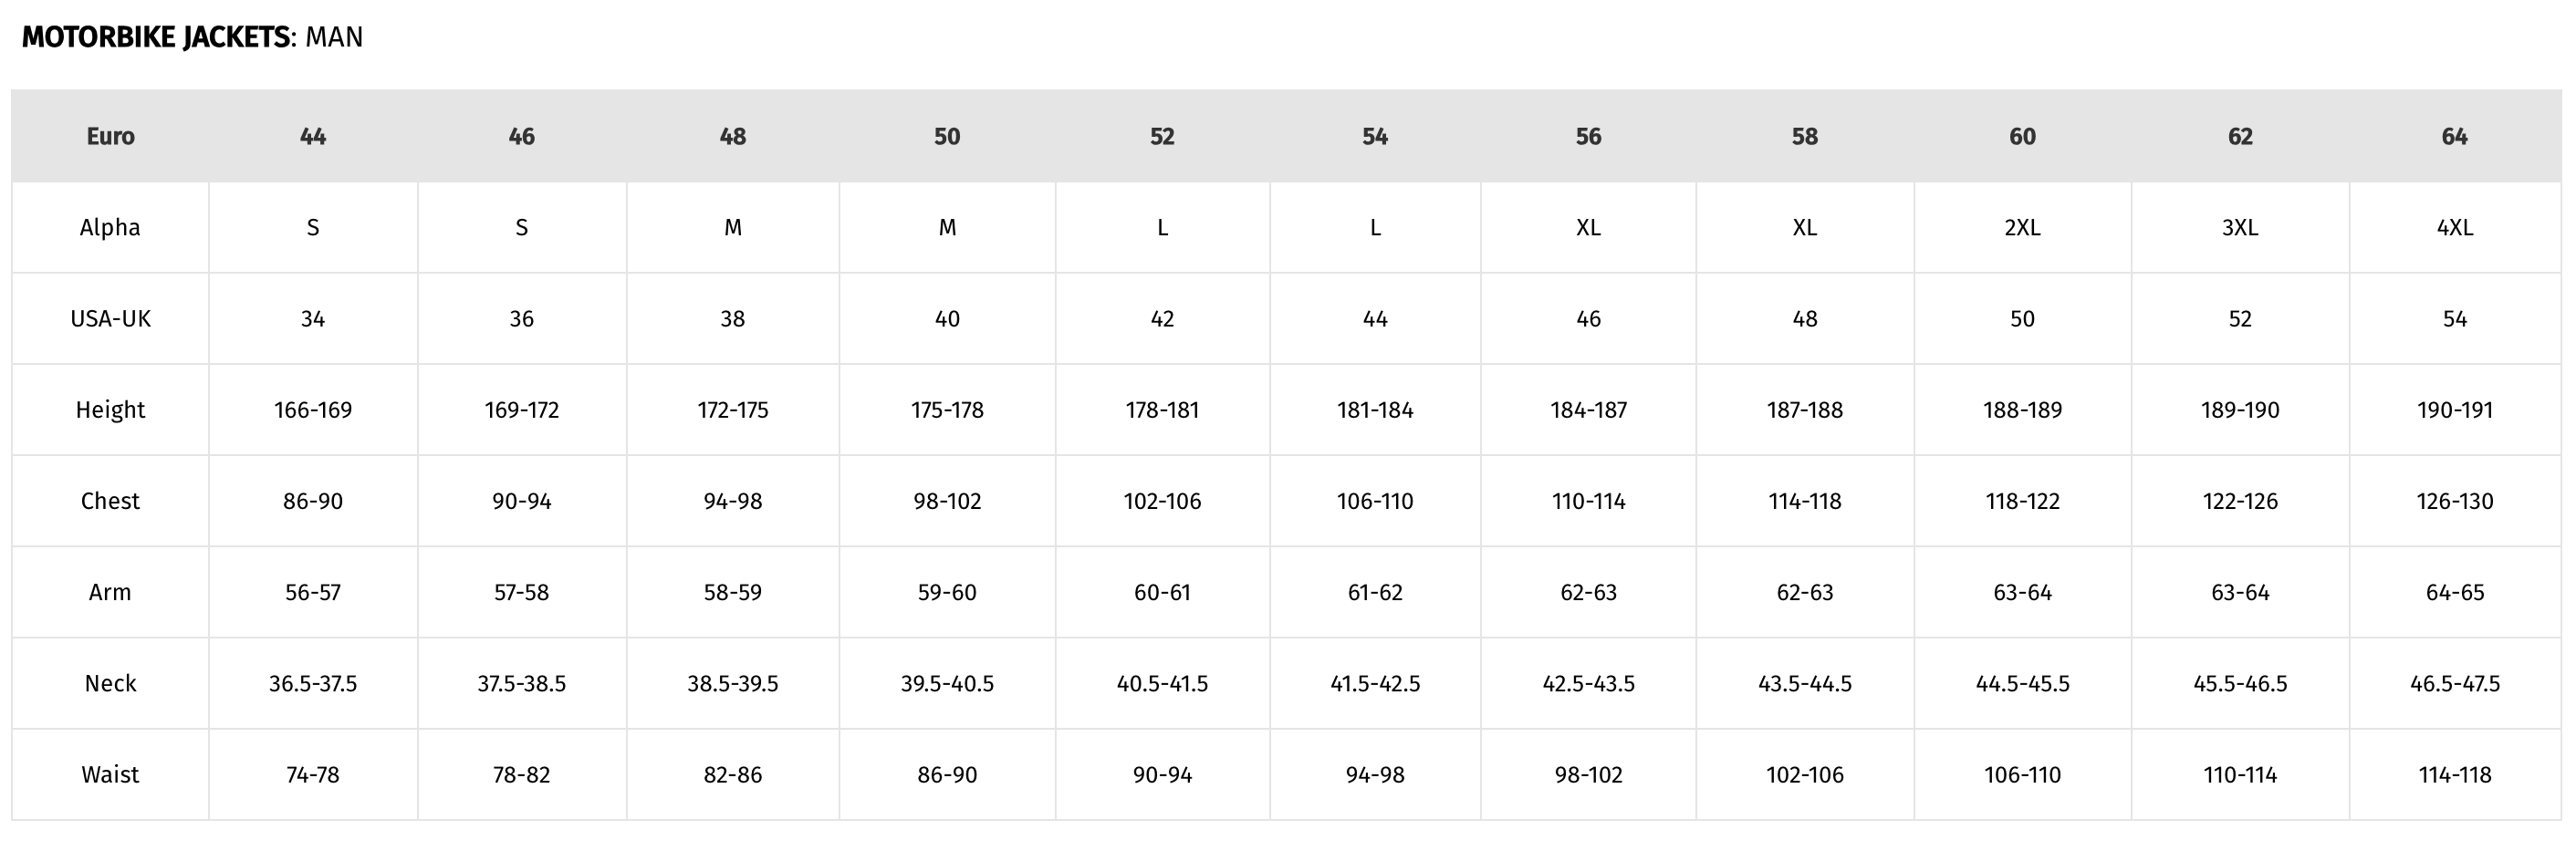This screenshot has width=2576, height=851.
Task: Click the USA-UK row label
Action: (x=110, y=318)
